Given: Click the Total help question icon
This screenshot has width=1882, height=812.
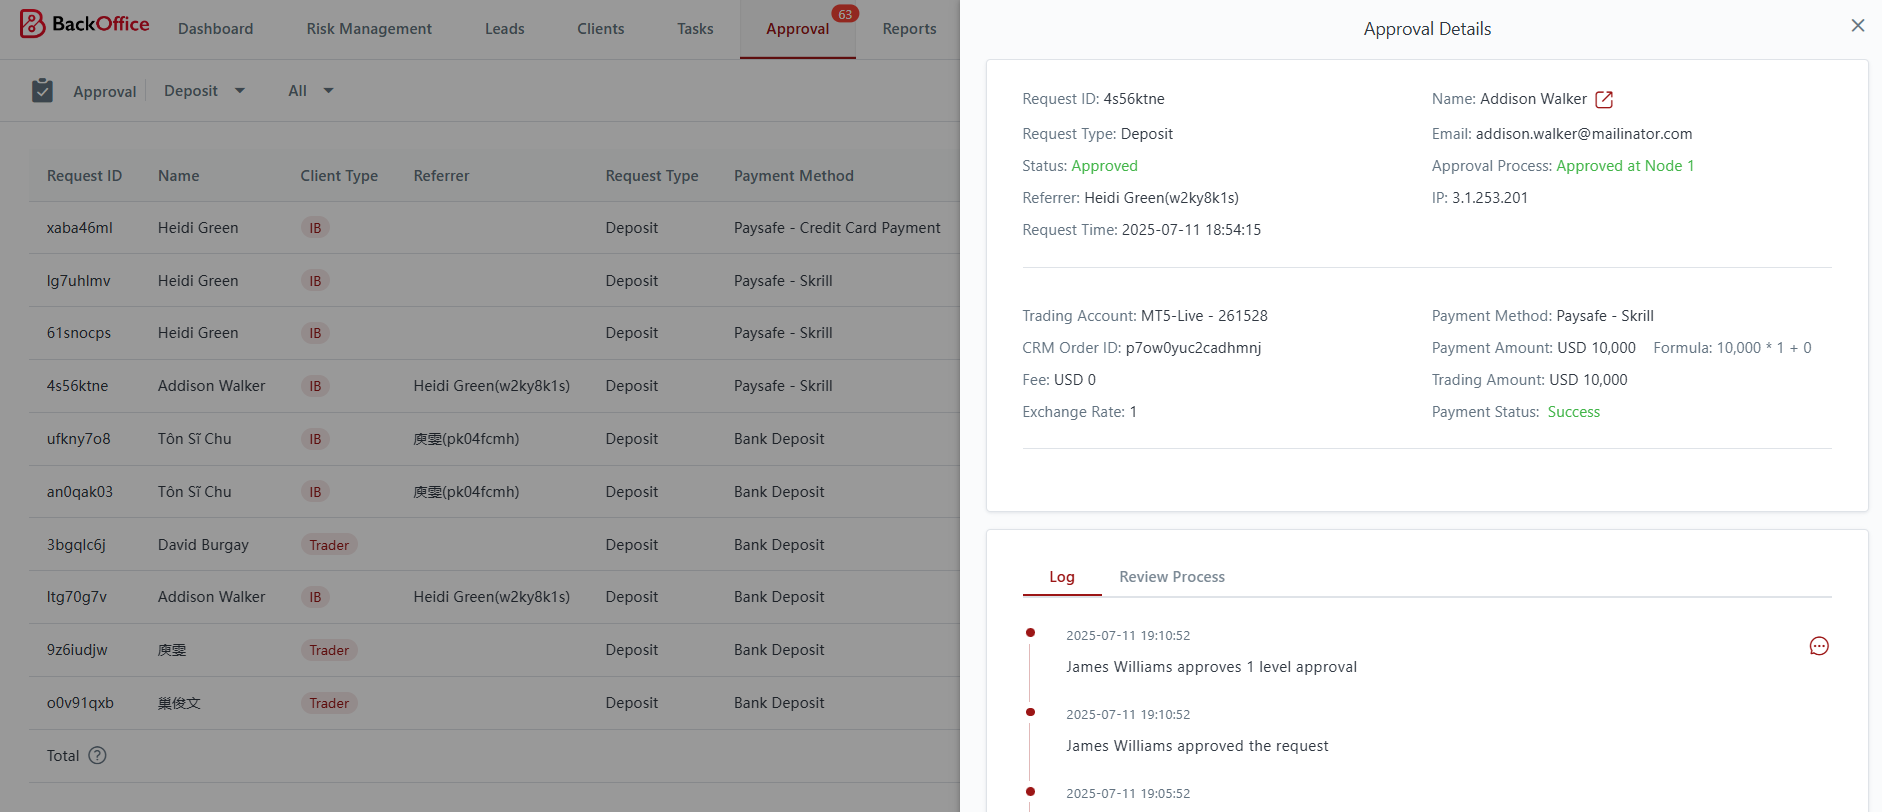Looking at the screenshot, I should [x=97, y=756].
